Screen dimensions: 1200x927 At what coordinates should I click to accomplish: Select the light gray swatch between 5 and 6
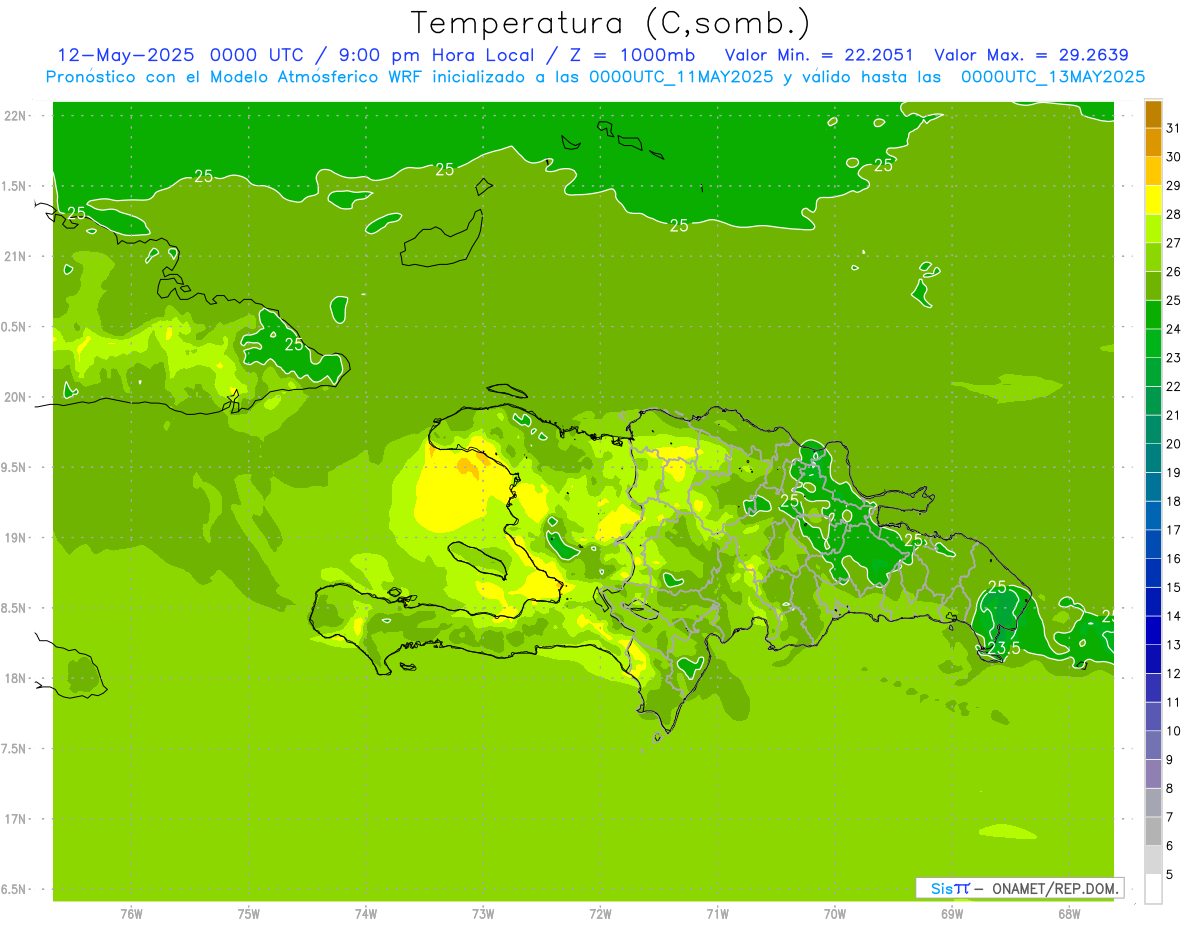1153,860
